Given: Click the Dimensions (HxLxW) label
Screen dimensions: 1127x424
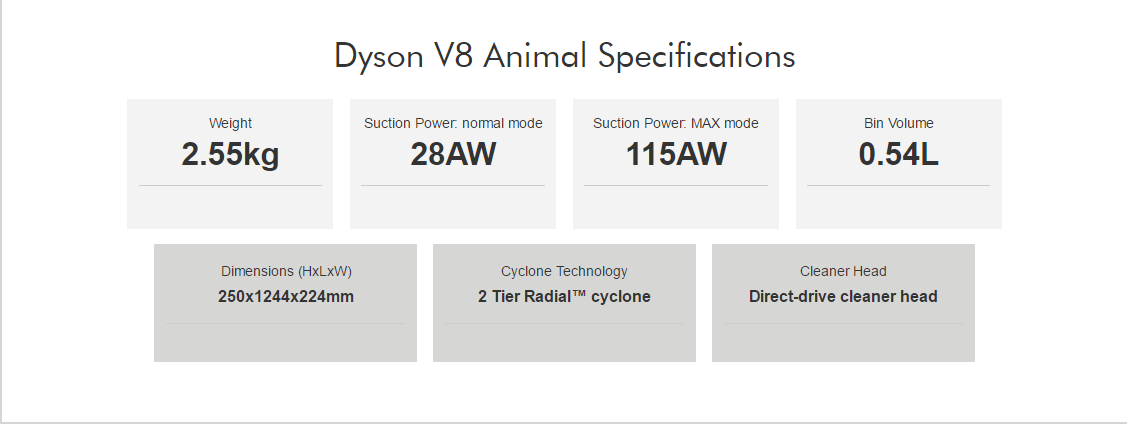Looking at the screenshot, I should coord(286,271).
